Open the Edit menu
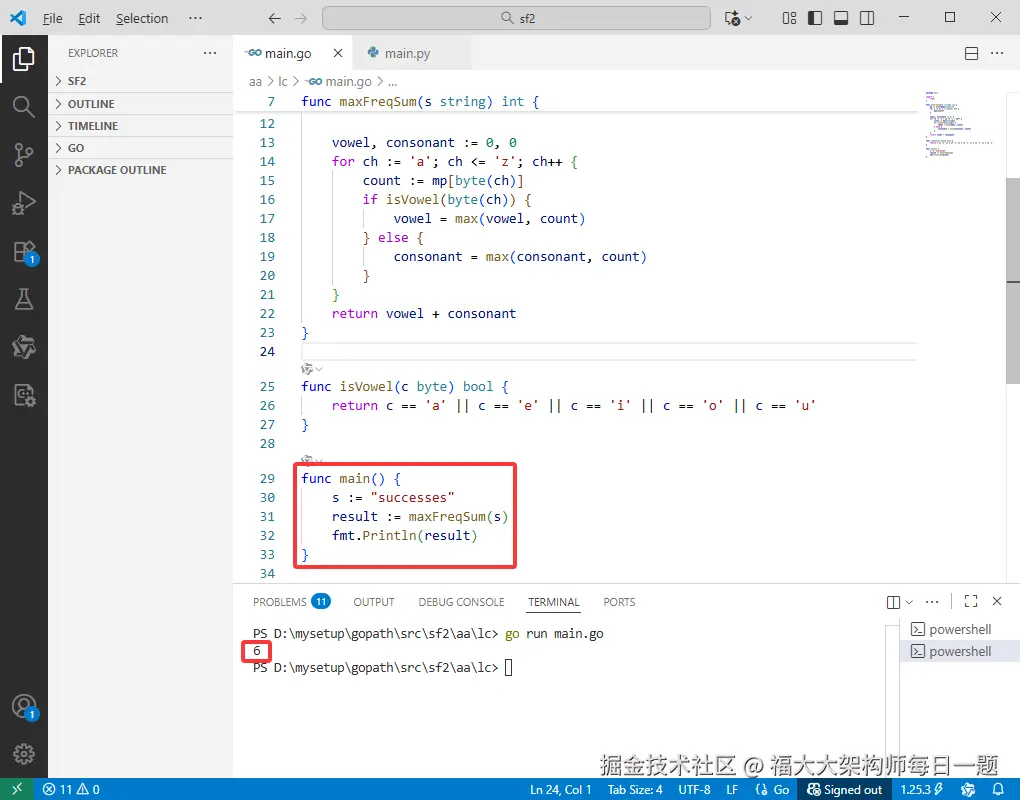Image resolution: width=1020 pixels, height=800 pixels. coord(88,18)
